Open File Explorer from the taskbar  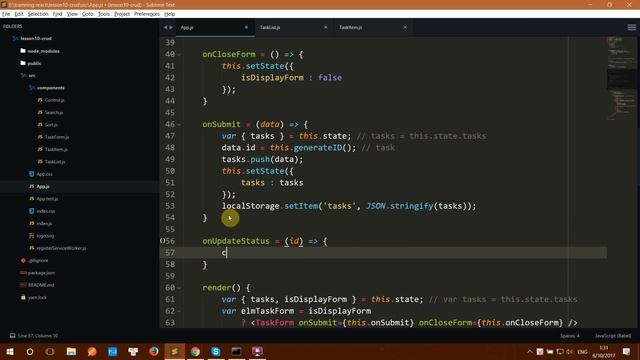coord(71,351)
